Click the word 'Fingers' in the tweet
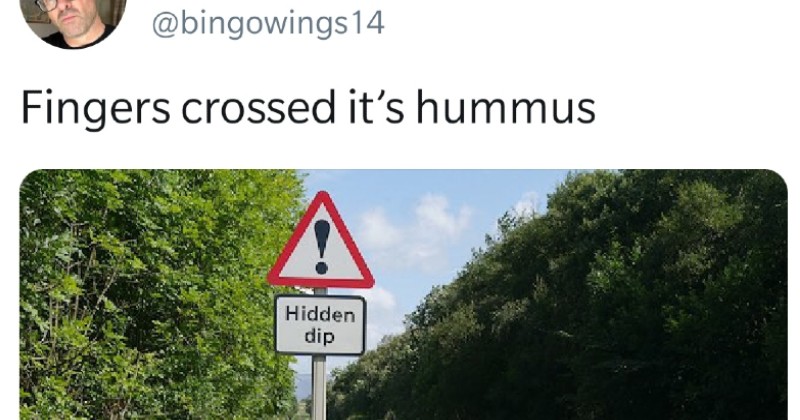This screenshot has width=800, height=420. [x=95, y=108]
